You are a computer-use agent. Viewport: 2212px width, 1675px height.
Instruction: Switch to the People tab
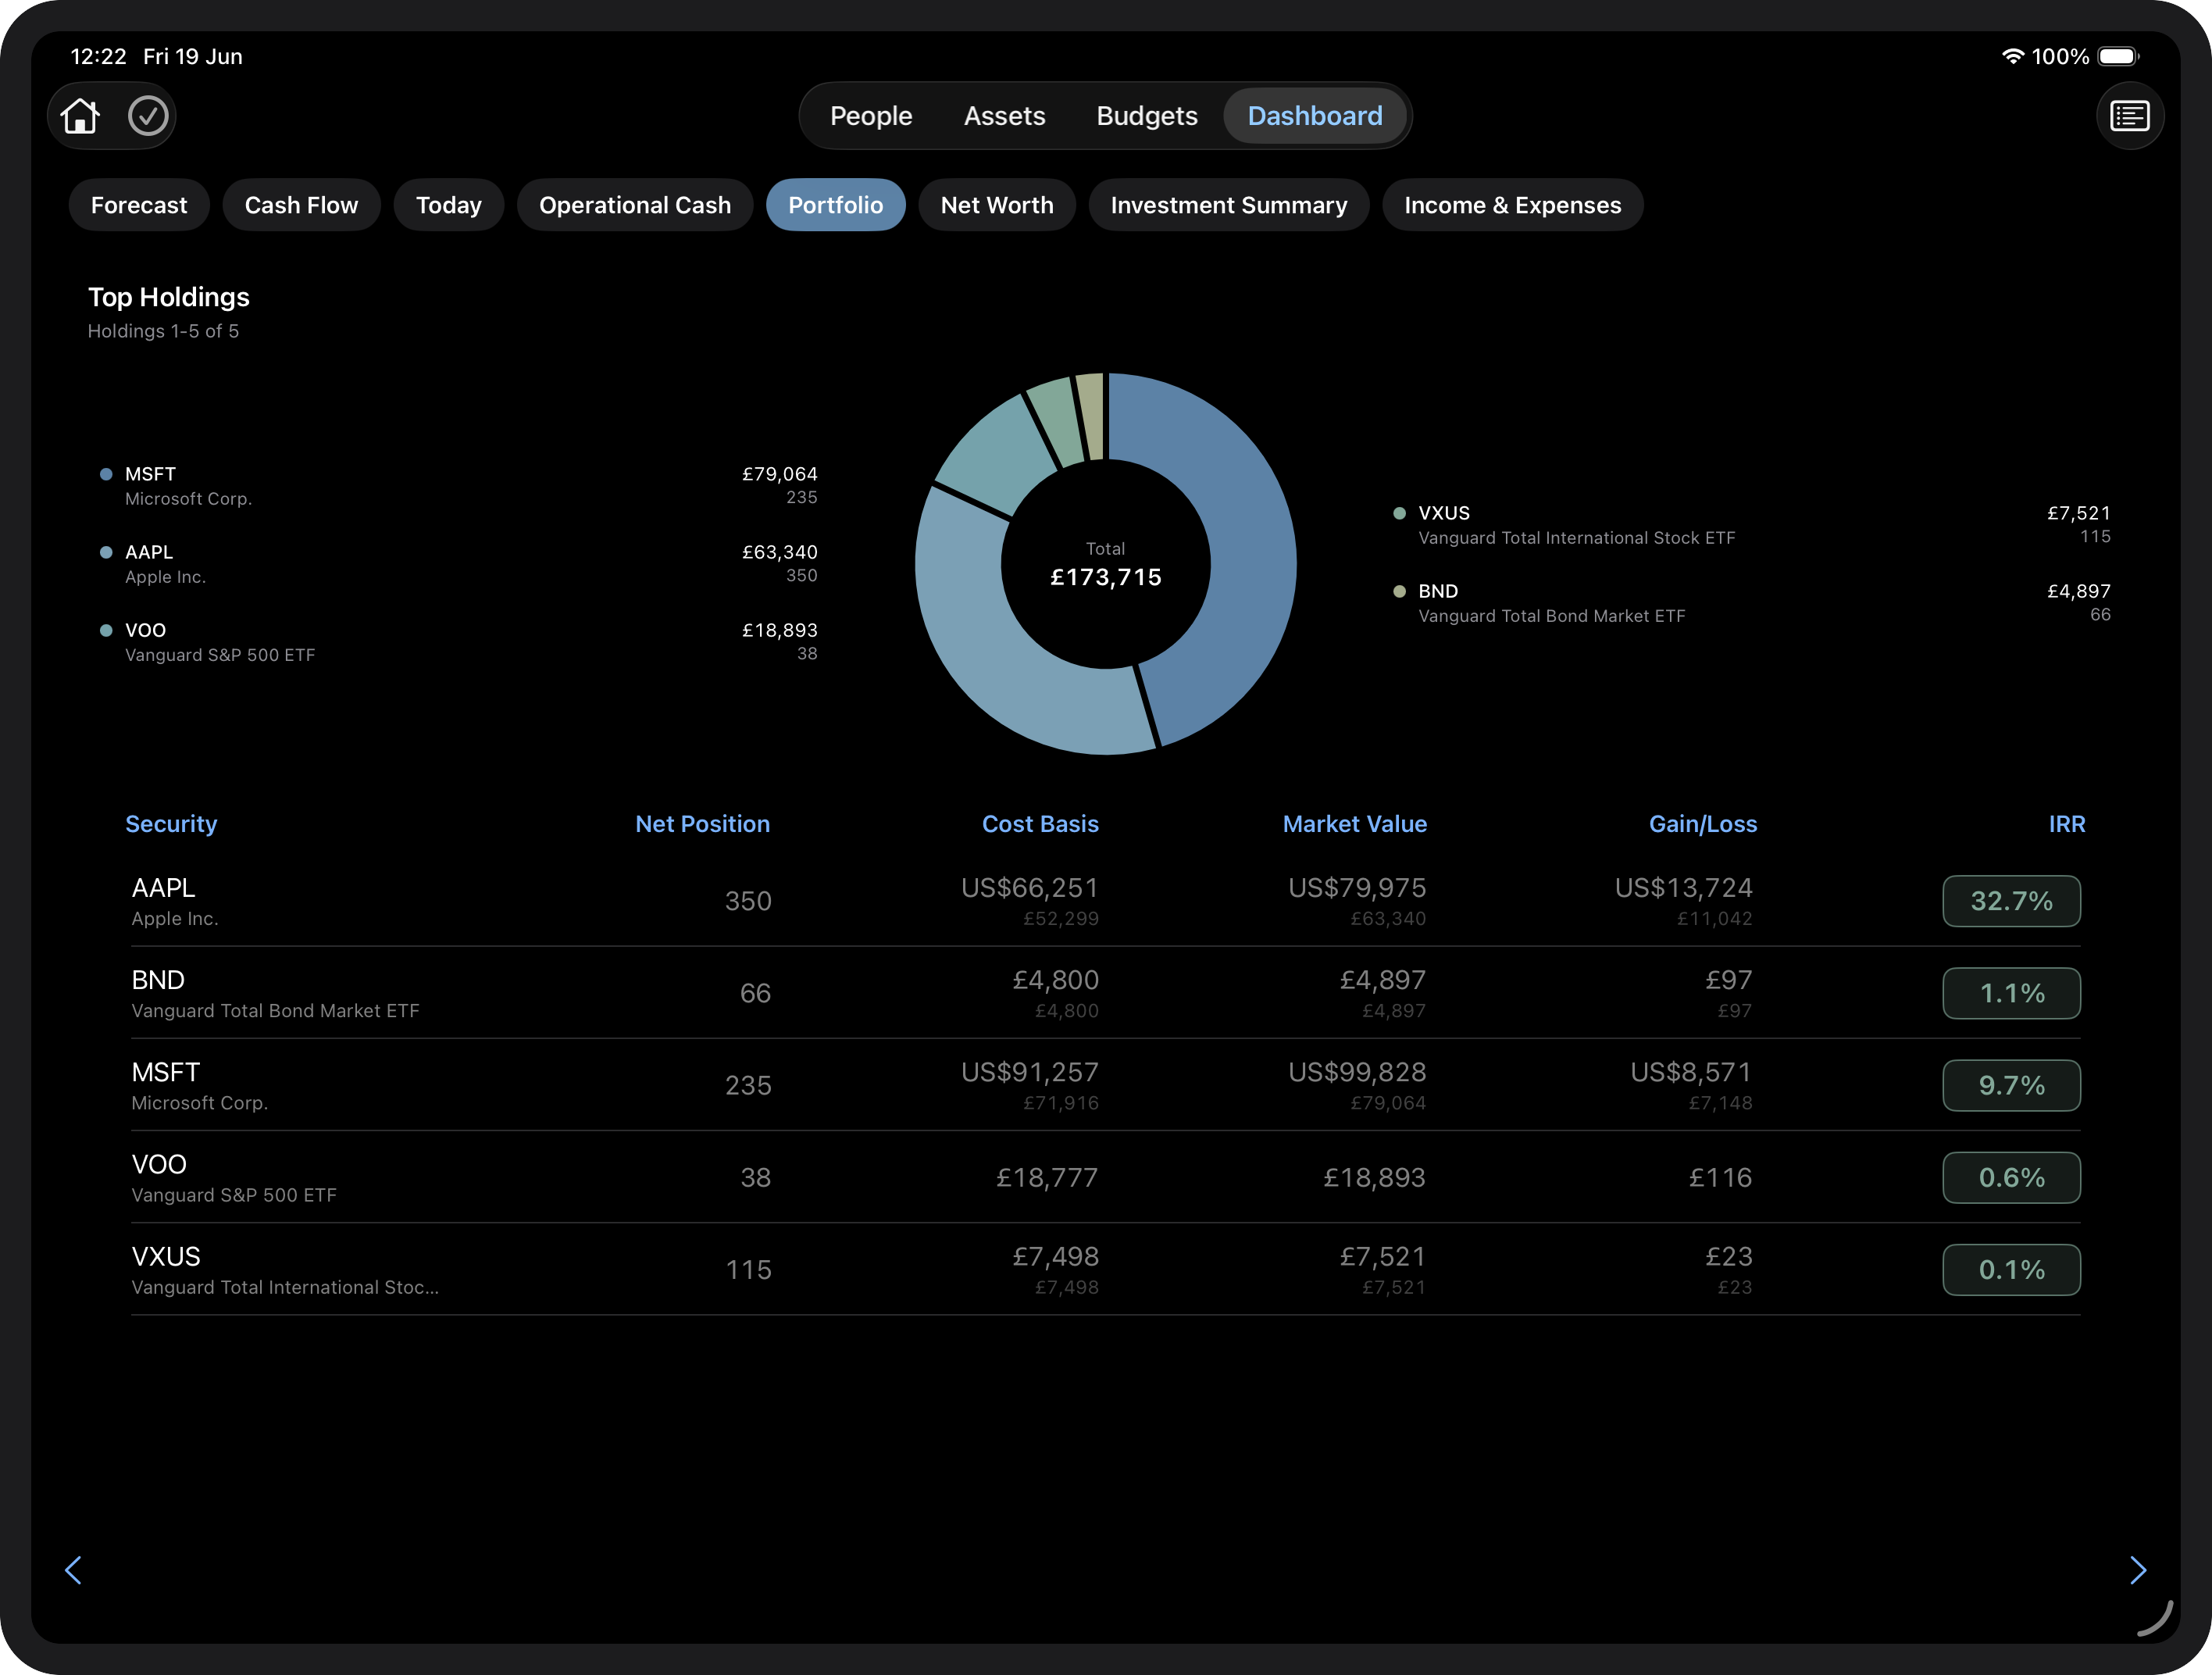click(871, 116)
